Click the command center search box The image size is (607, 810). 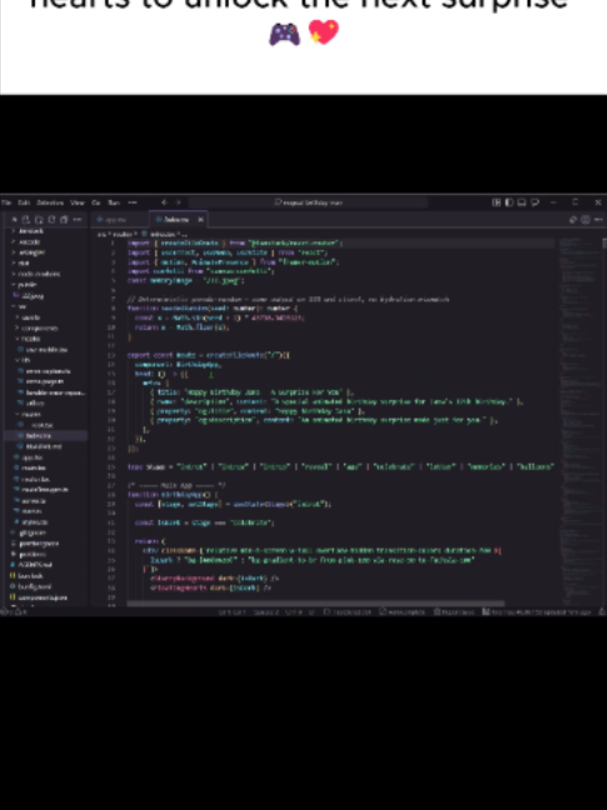(x=308, y=202)
